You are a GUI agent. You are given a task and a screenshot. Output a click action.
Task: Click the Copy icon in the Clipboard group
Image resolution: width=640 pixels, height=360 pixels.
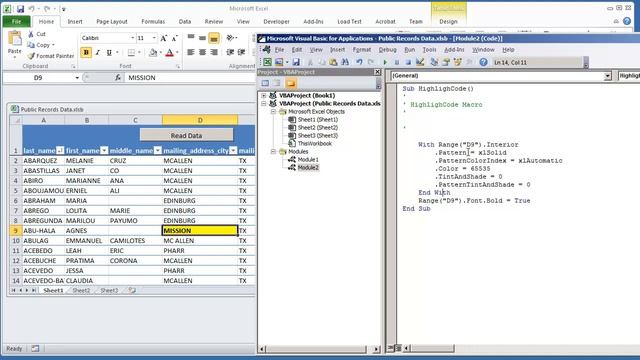click(31, 45)
